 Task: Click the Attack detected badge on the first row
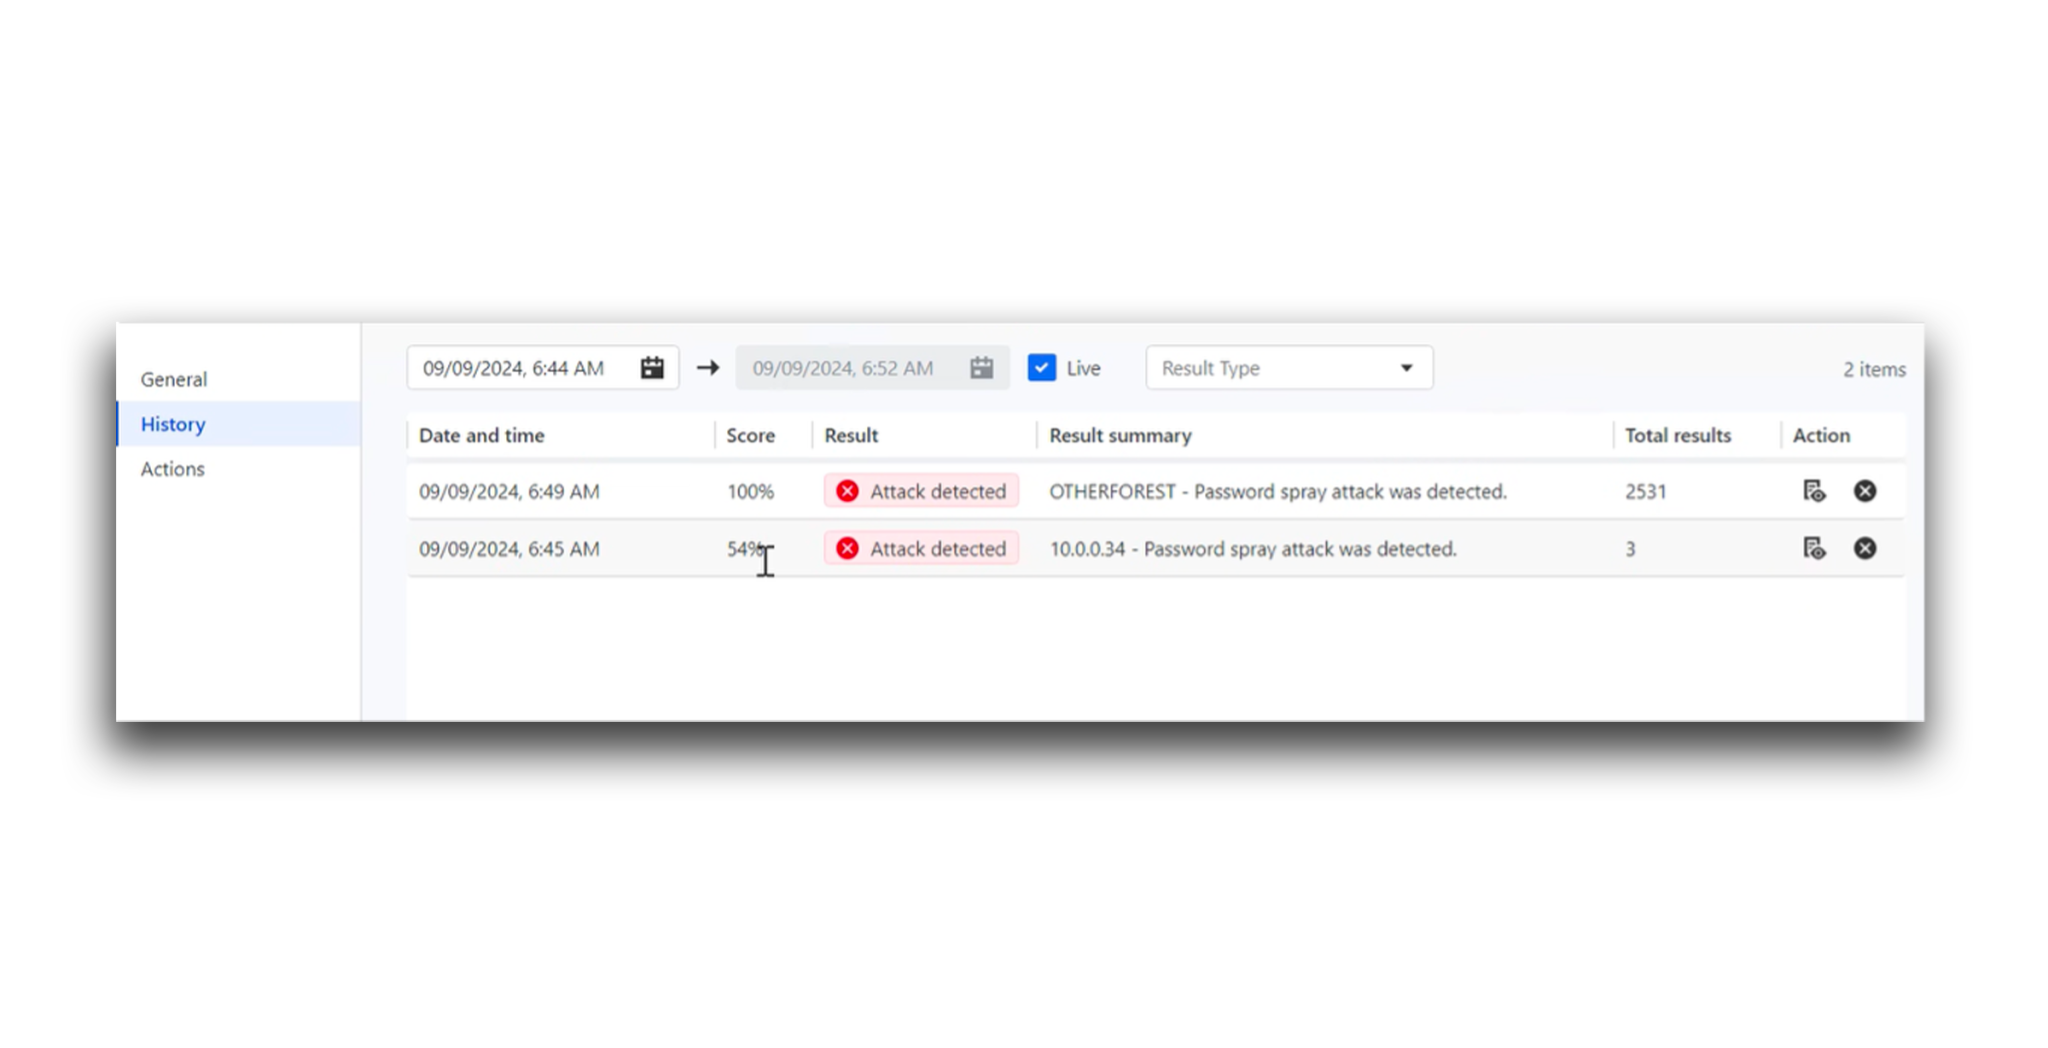tap(920, 491)
